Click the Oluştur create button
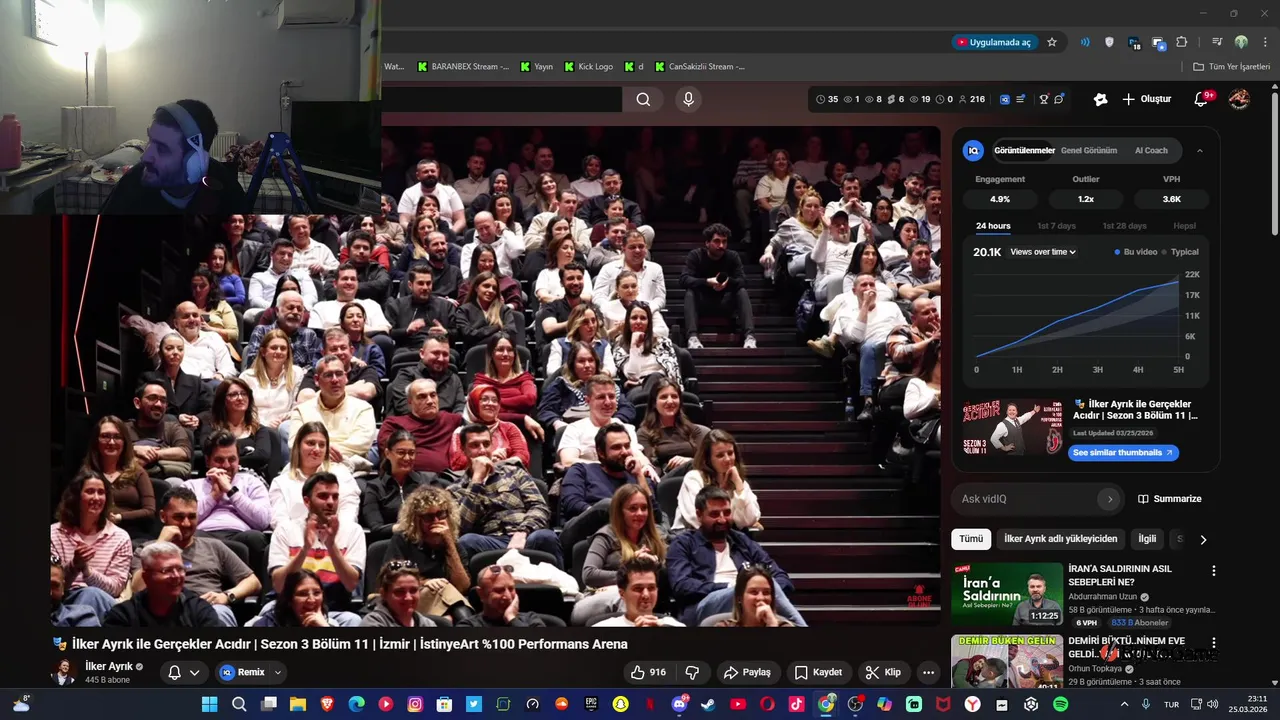Image resolution: width=1280 pixels, height=720 pixels. tap(1146, 99)
